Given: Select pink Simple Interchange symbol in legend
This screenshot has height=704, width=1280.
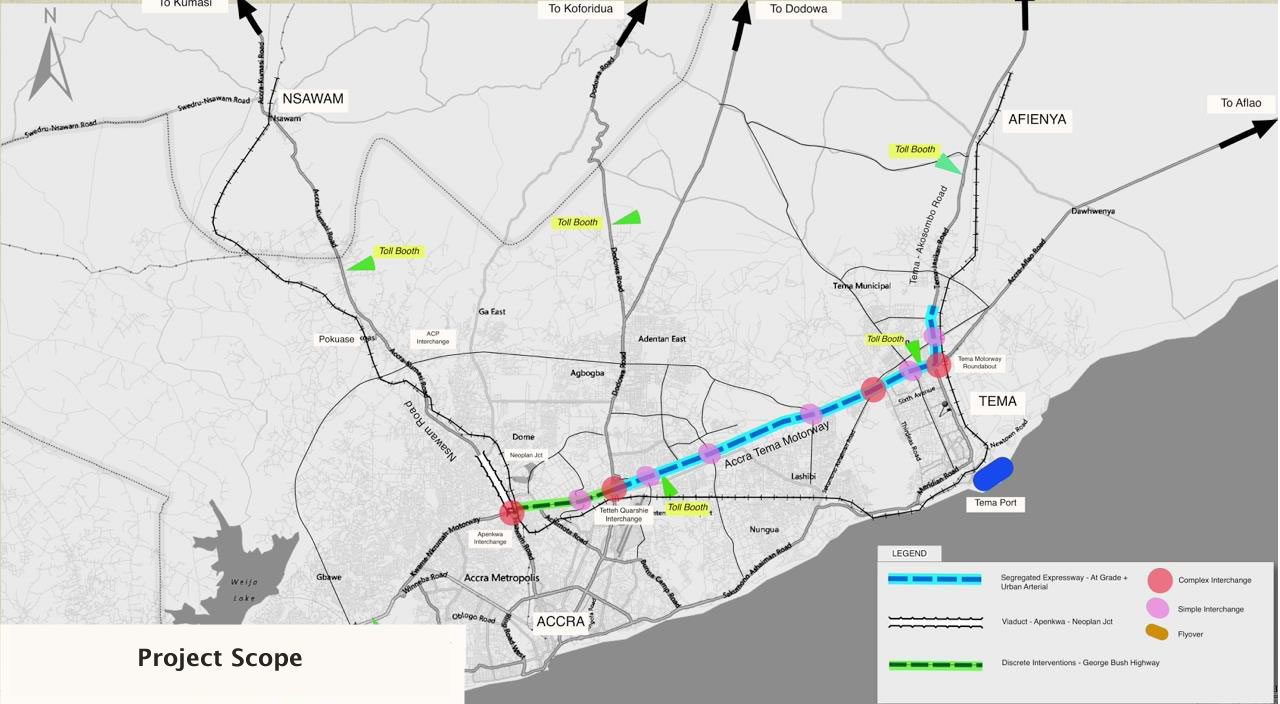Looking at the screenshot, I should (x=1157, y=608).
